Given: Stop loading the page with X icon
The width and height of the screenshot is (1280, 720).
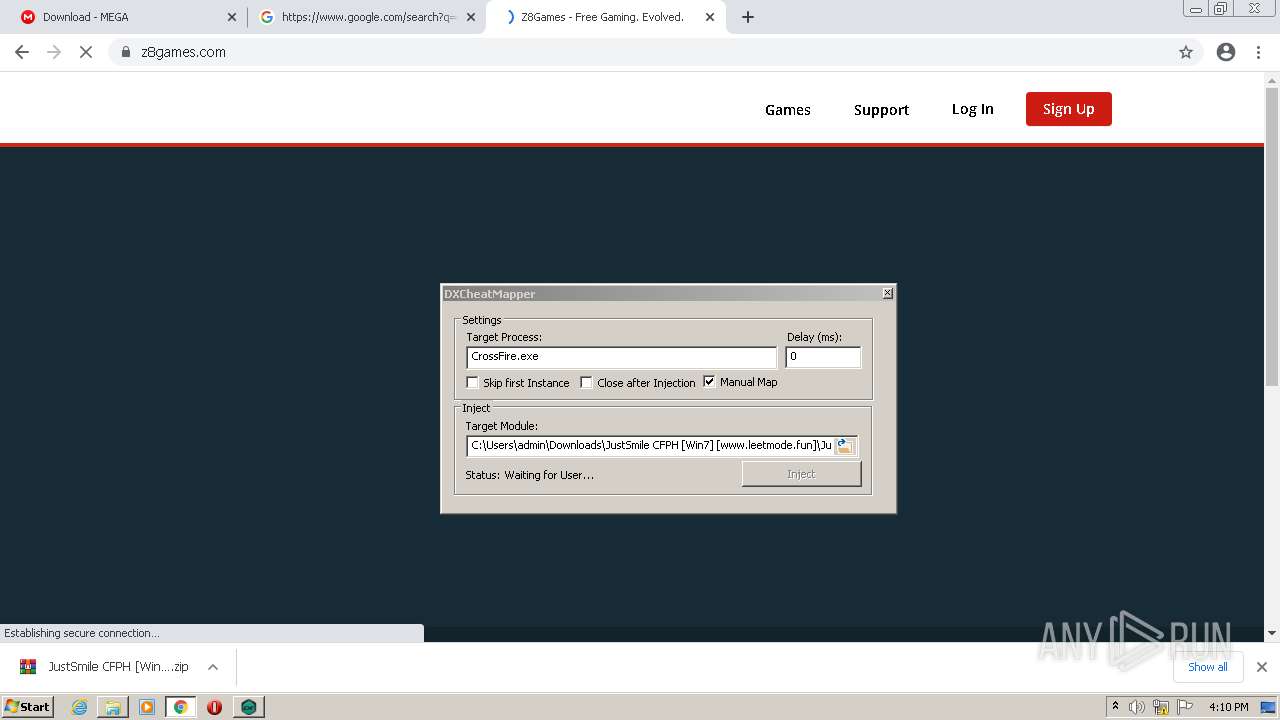Looking at the screenshot, I should 86,52.
